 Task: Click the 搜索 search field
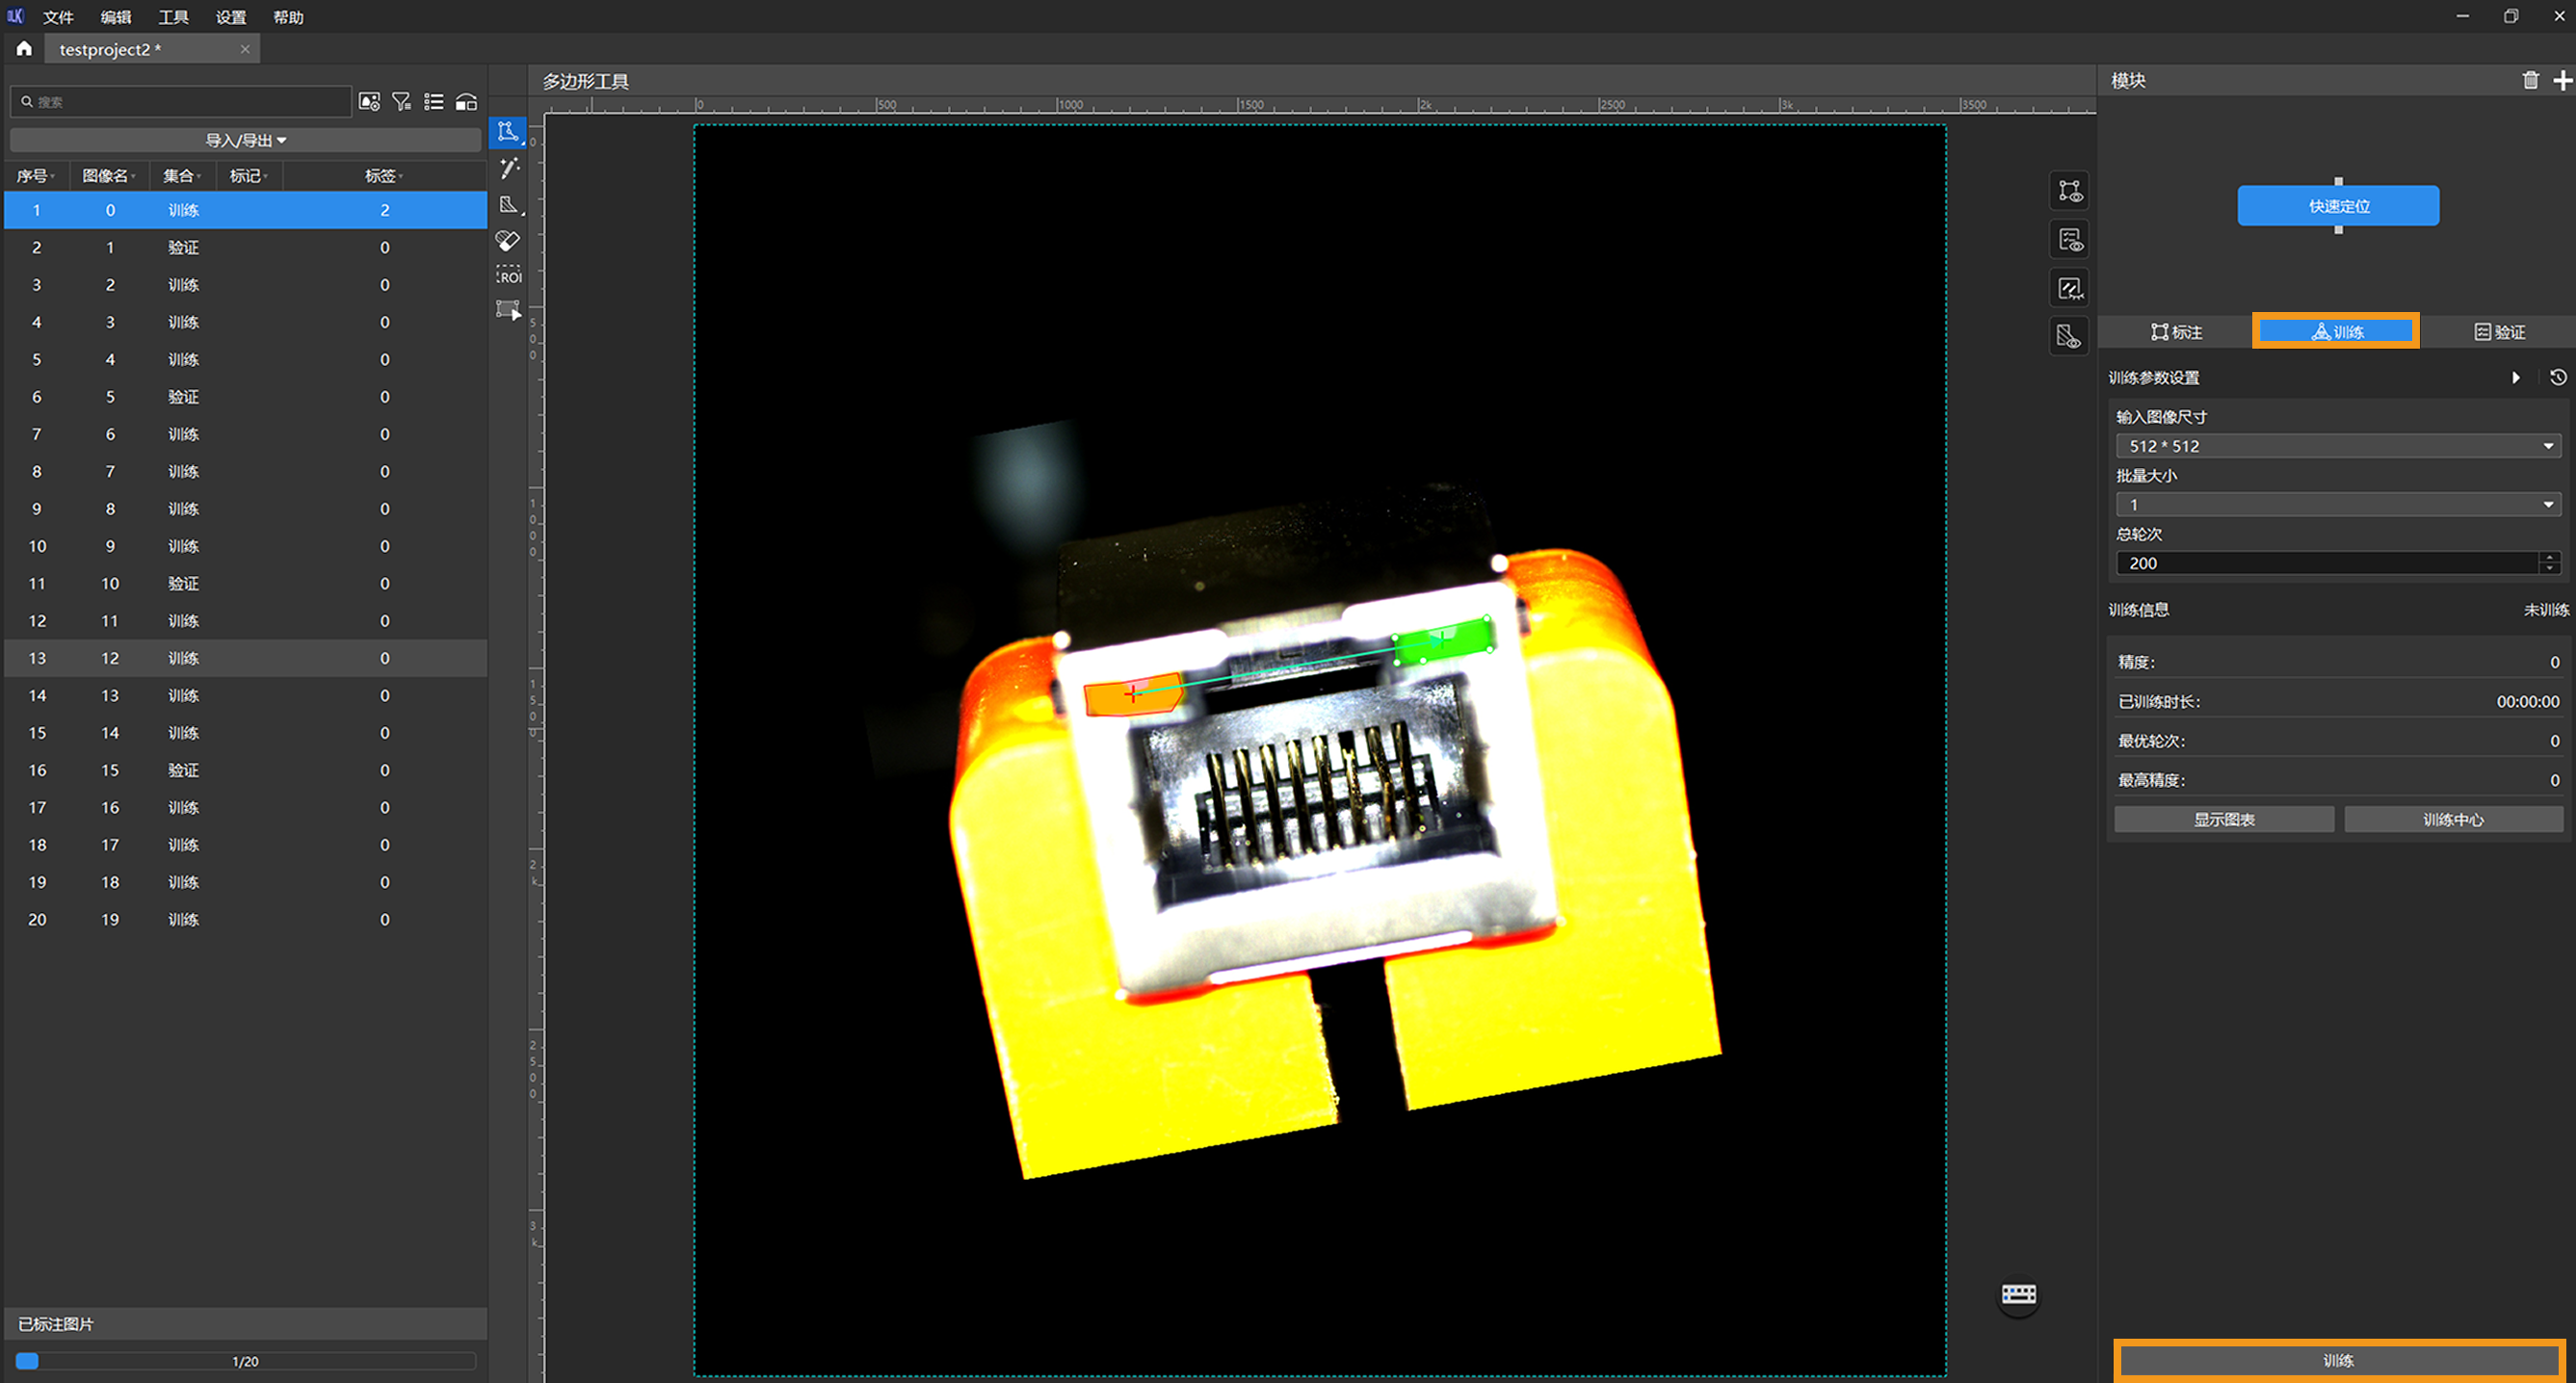185,102
